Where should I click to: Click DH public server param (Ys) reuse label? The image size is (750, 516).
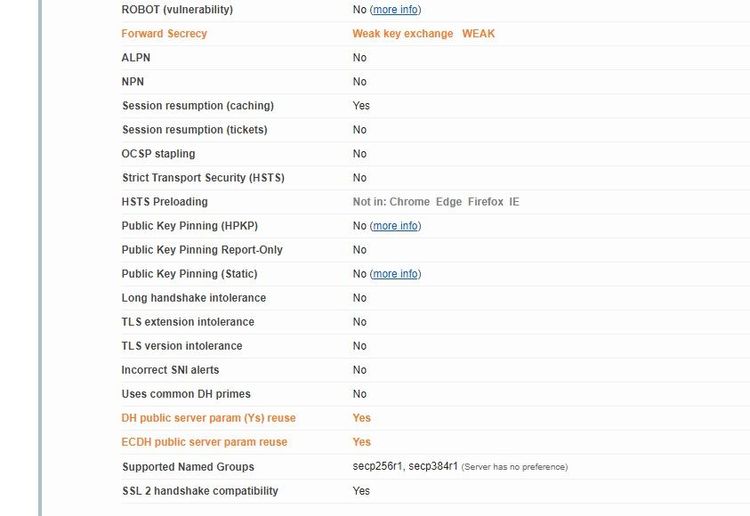208,418
